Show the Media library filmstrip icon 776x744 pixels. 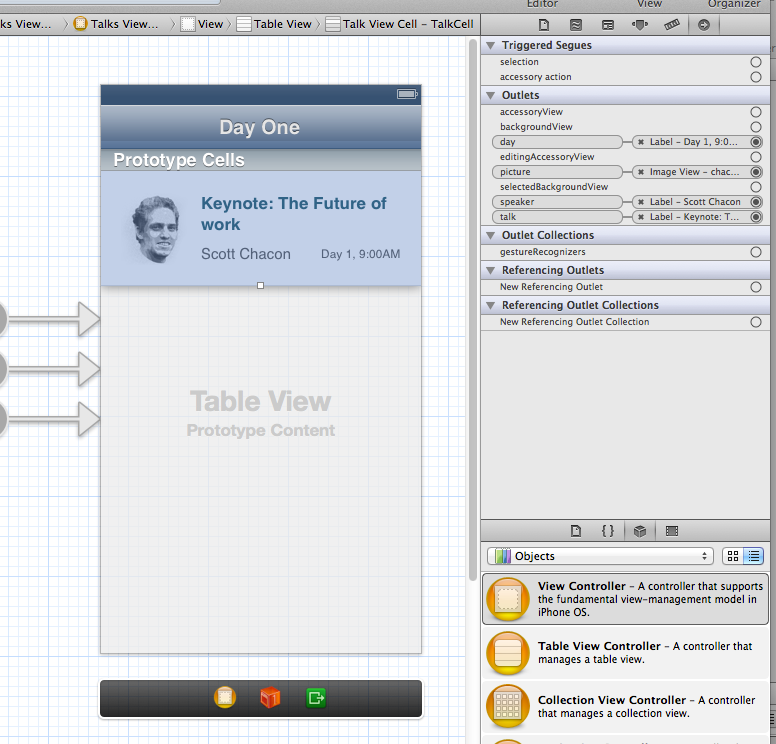tap(672, 531)
